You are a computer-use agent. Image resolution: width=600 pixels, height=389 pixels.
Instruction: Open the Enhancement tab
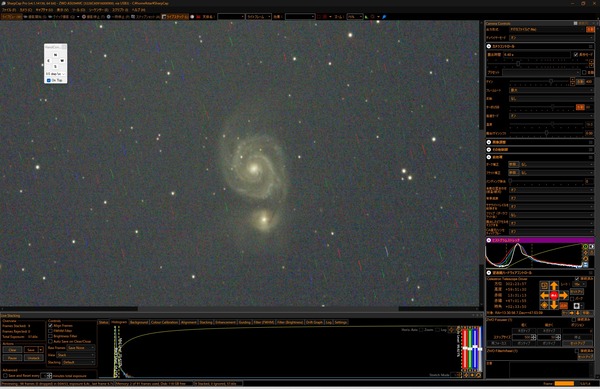pyautogui.click(x=225, y=322)
